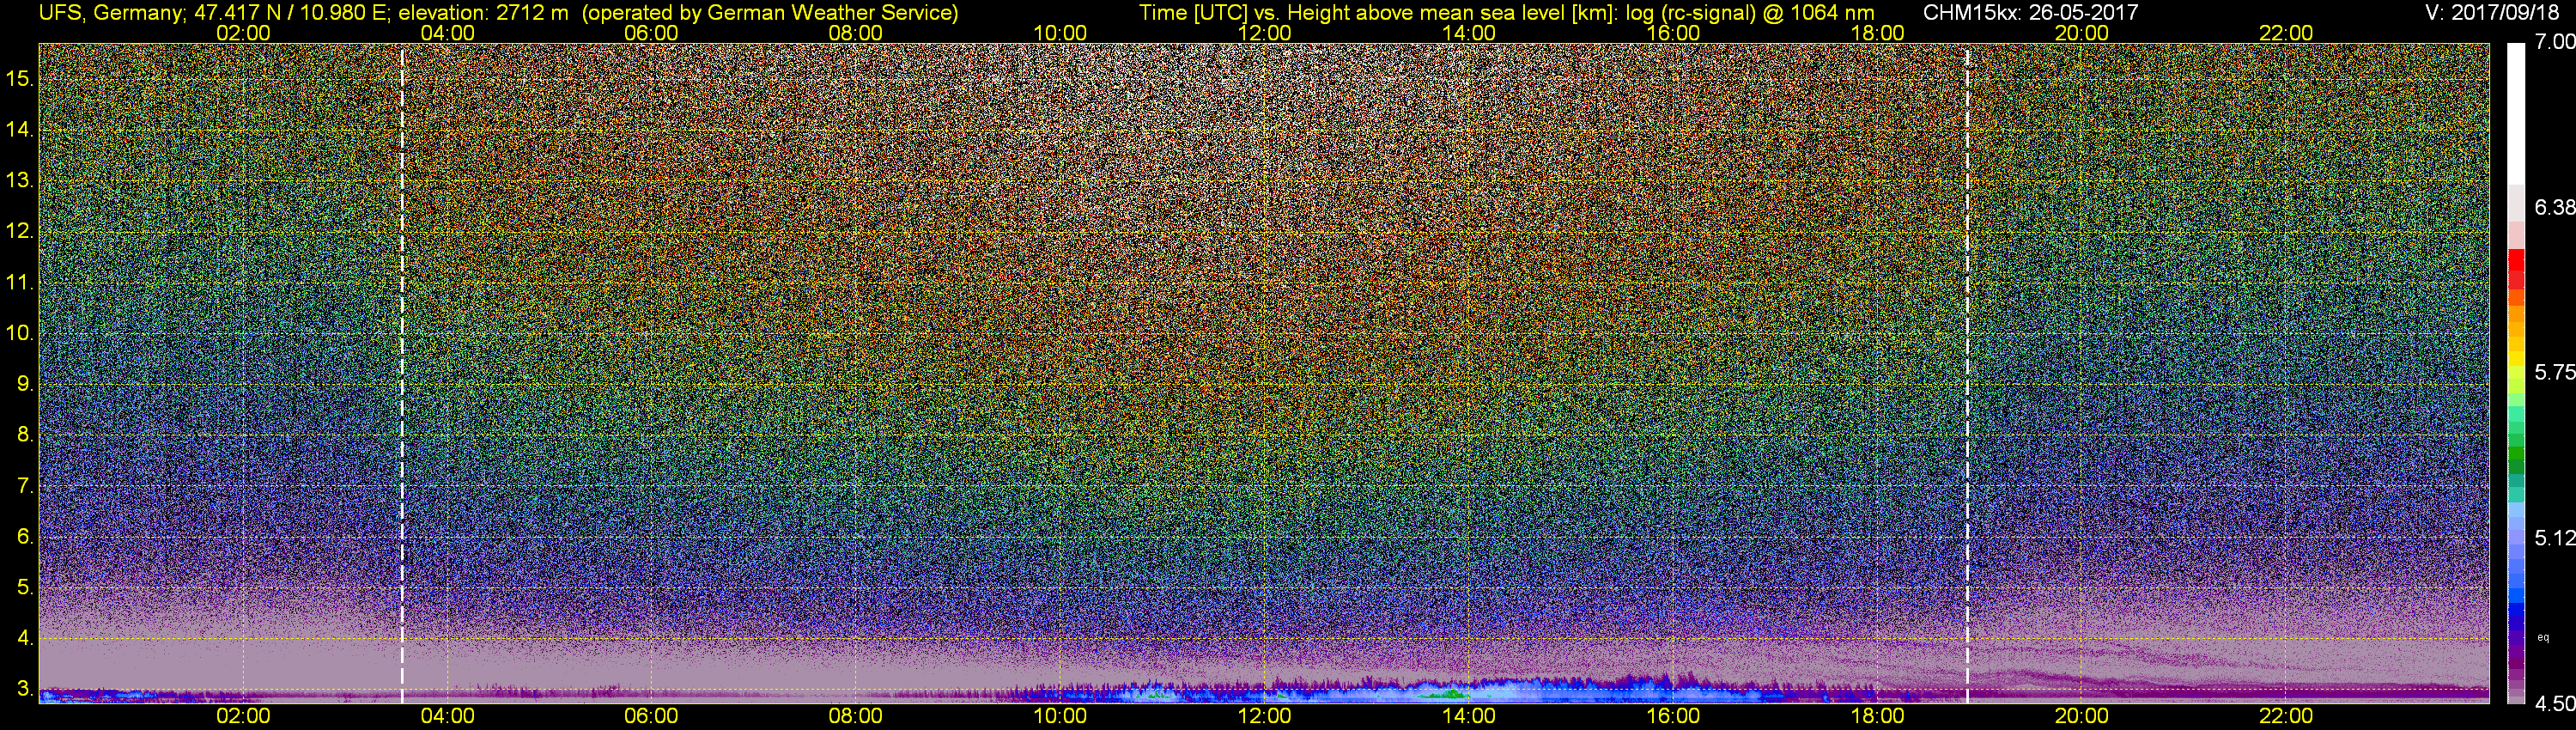Click the height axis label '8.'

[x=26, y=435]
